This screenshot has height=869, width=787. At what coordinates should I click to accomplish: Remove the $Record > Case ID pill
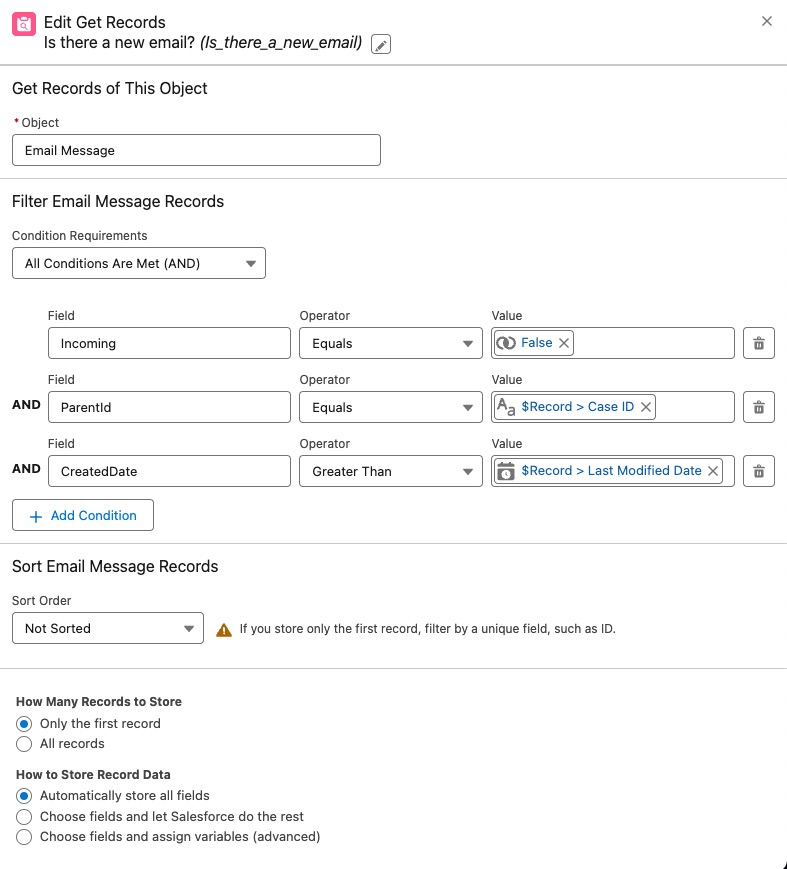click(x=646, y=407)
